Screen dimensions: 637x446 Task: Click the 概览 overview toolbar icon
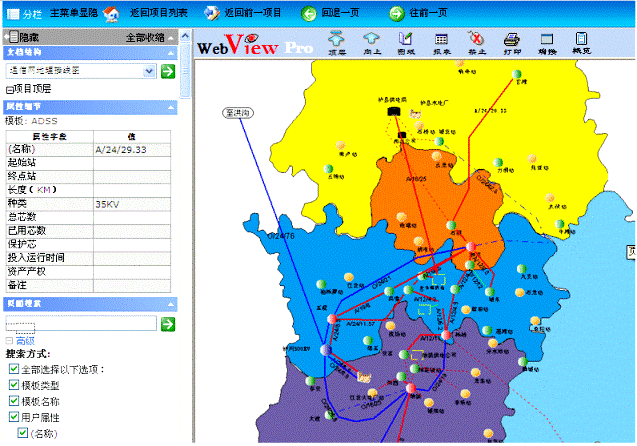click(x=582, y=41)
